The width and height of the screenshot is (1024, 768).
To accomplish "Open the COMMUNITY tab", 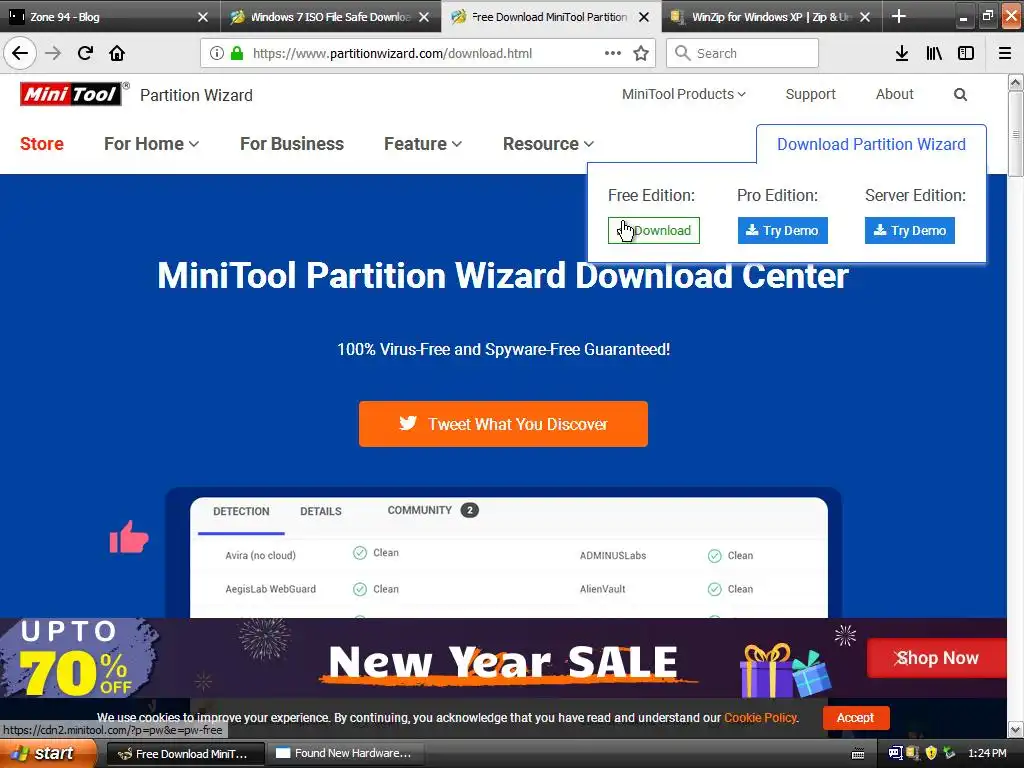I will tap(432, 510).
